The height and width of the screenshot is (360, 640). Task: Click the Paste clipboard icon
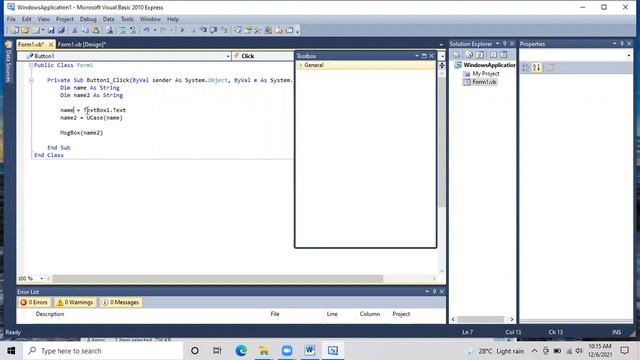(96, 30)
